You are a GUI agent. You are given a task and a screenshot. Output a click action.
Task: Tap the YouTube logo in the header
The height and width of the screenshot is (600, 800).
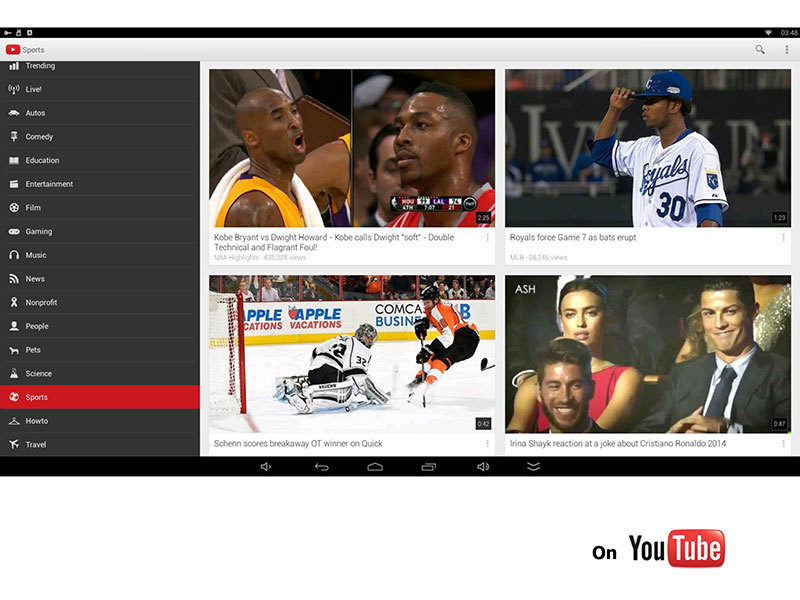(13, 49)
